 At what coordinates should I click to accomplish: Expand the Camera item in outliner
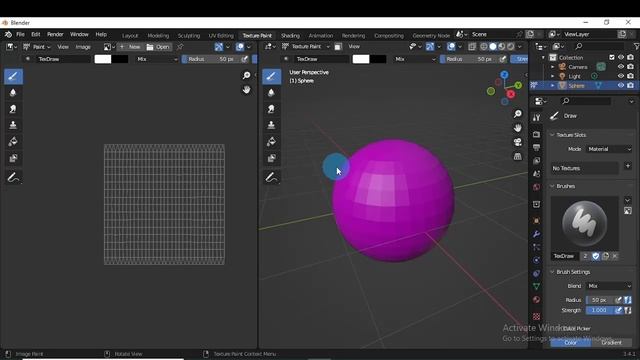(x=553, y=67)
